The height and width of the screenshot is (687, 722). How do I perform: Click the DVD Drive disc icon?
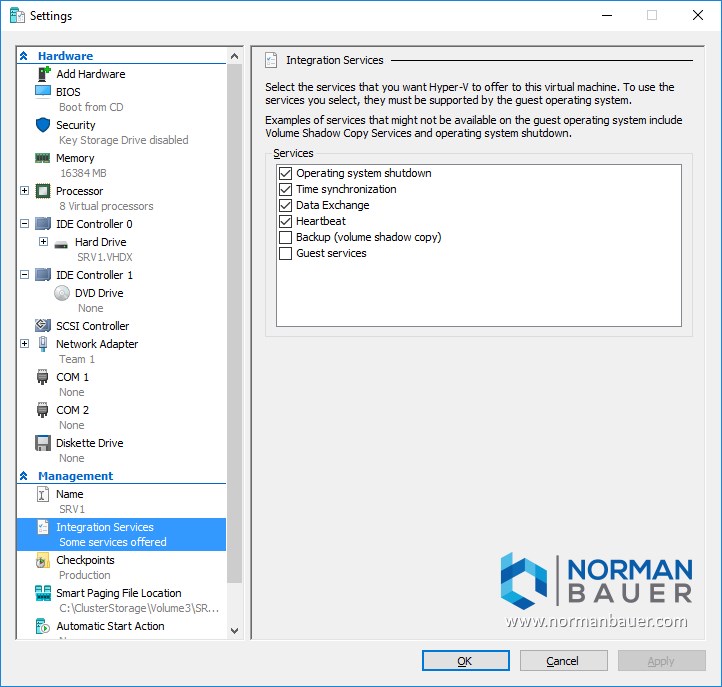62,293
